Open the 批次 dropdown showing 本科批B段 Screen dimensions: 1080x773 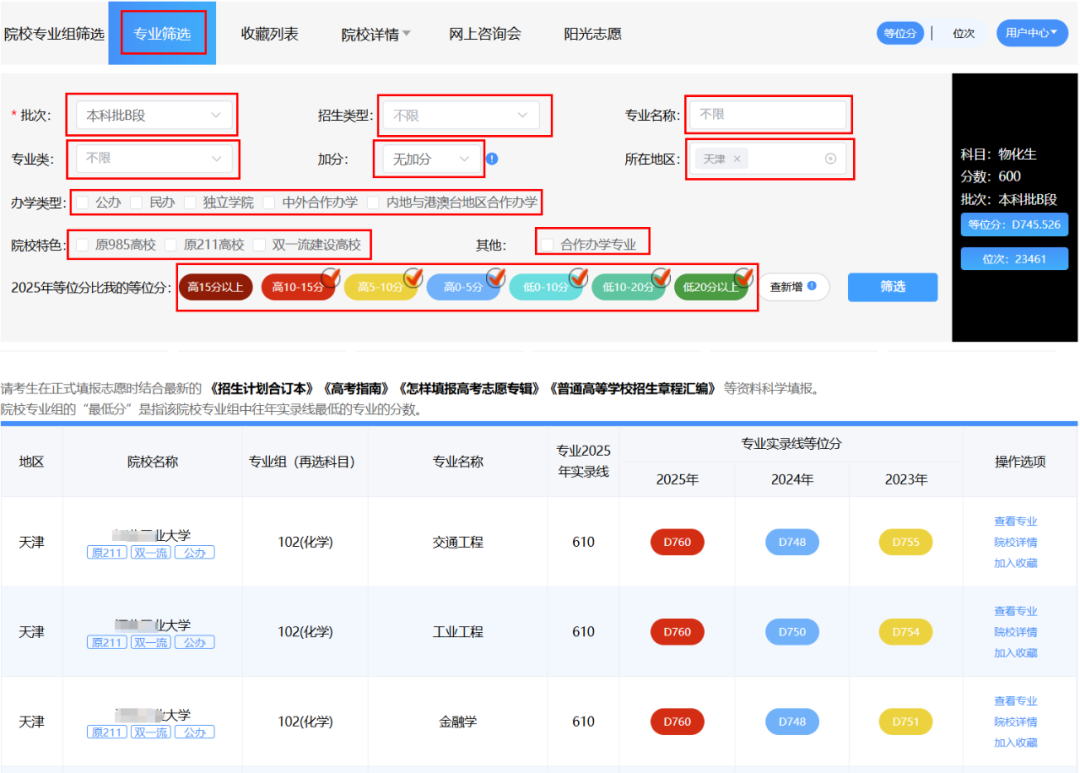click(152, 115)
